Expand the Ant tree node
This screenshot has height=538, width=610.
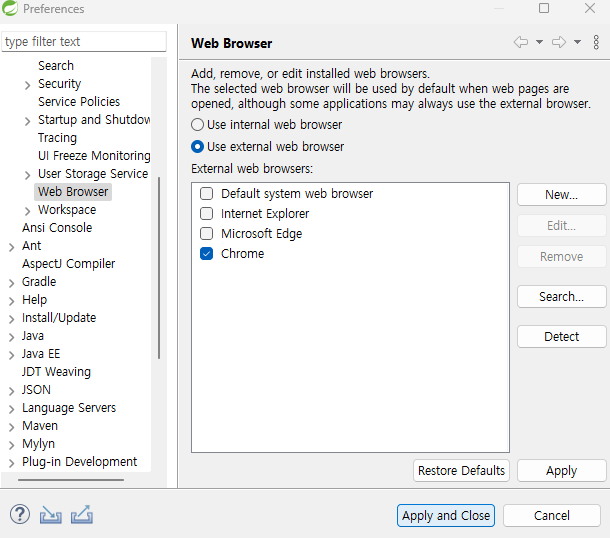click(x=11, y=247)
